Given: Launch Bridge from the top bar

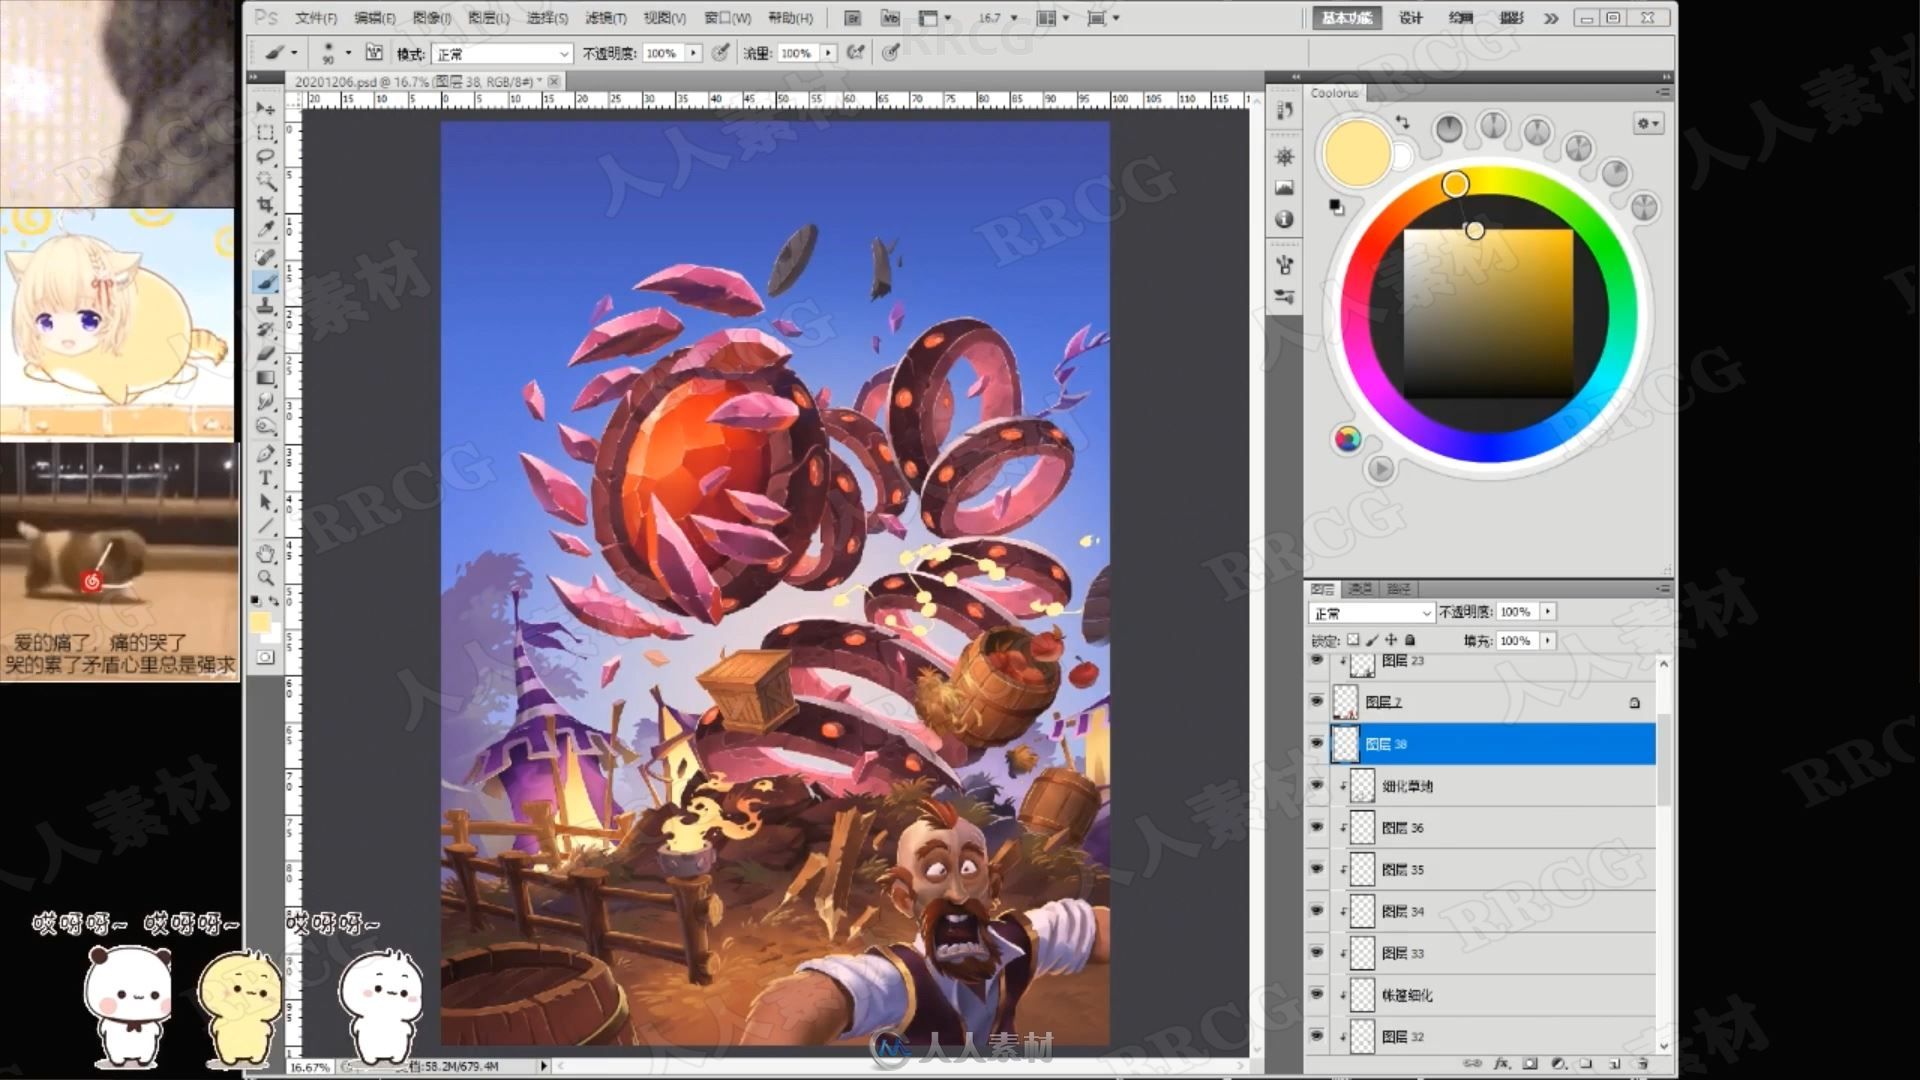Looking at the screenshot, I should click(852, 18).
